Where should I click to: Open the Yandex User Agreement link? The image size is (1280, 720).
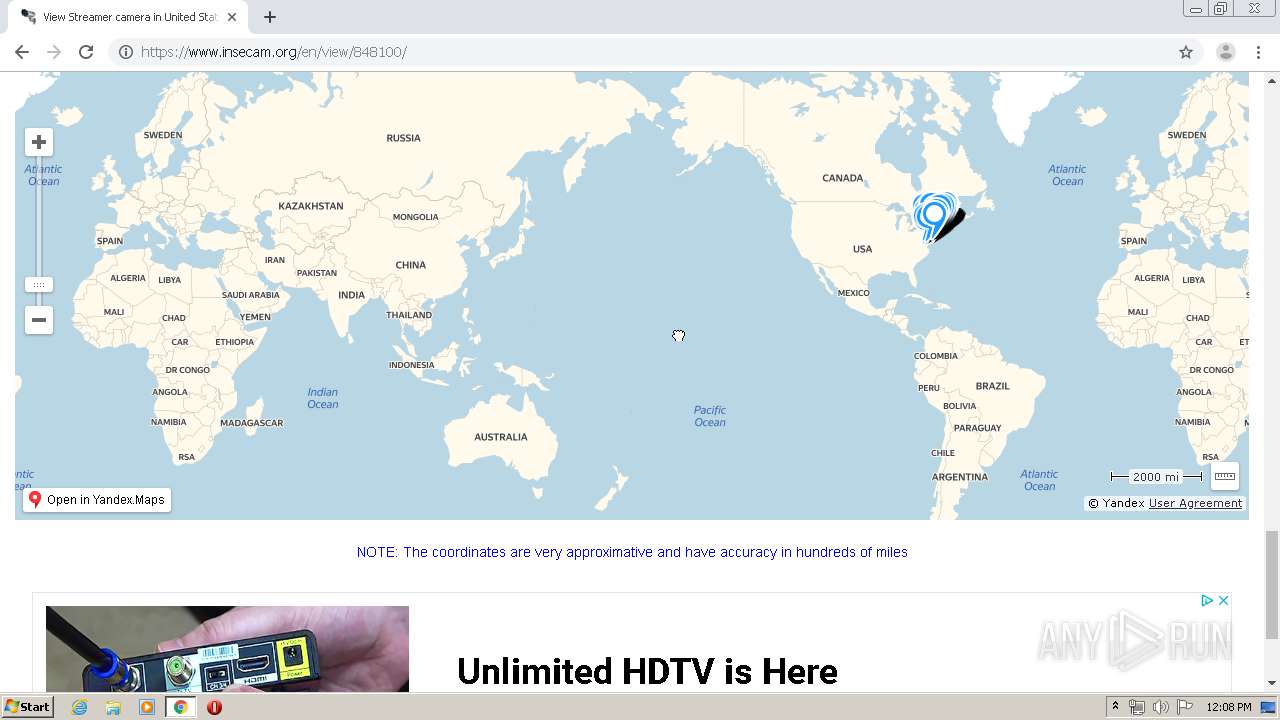click(x=1195, y=503)
